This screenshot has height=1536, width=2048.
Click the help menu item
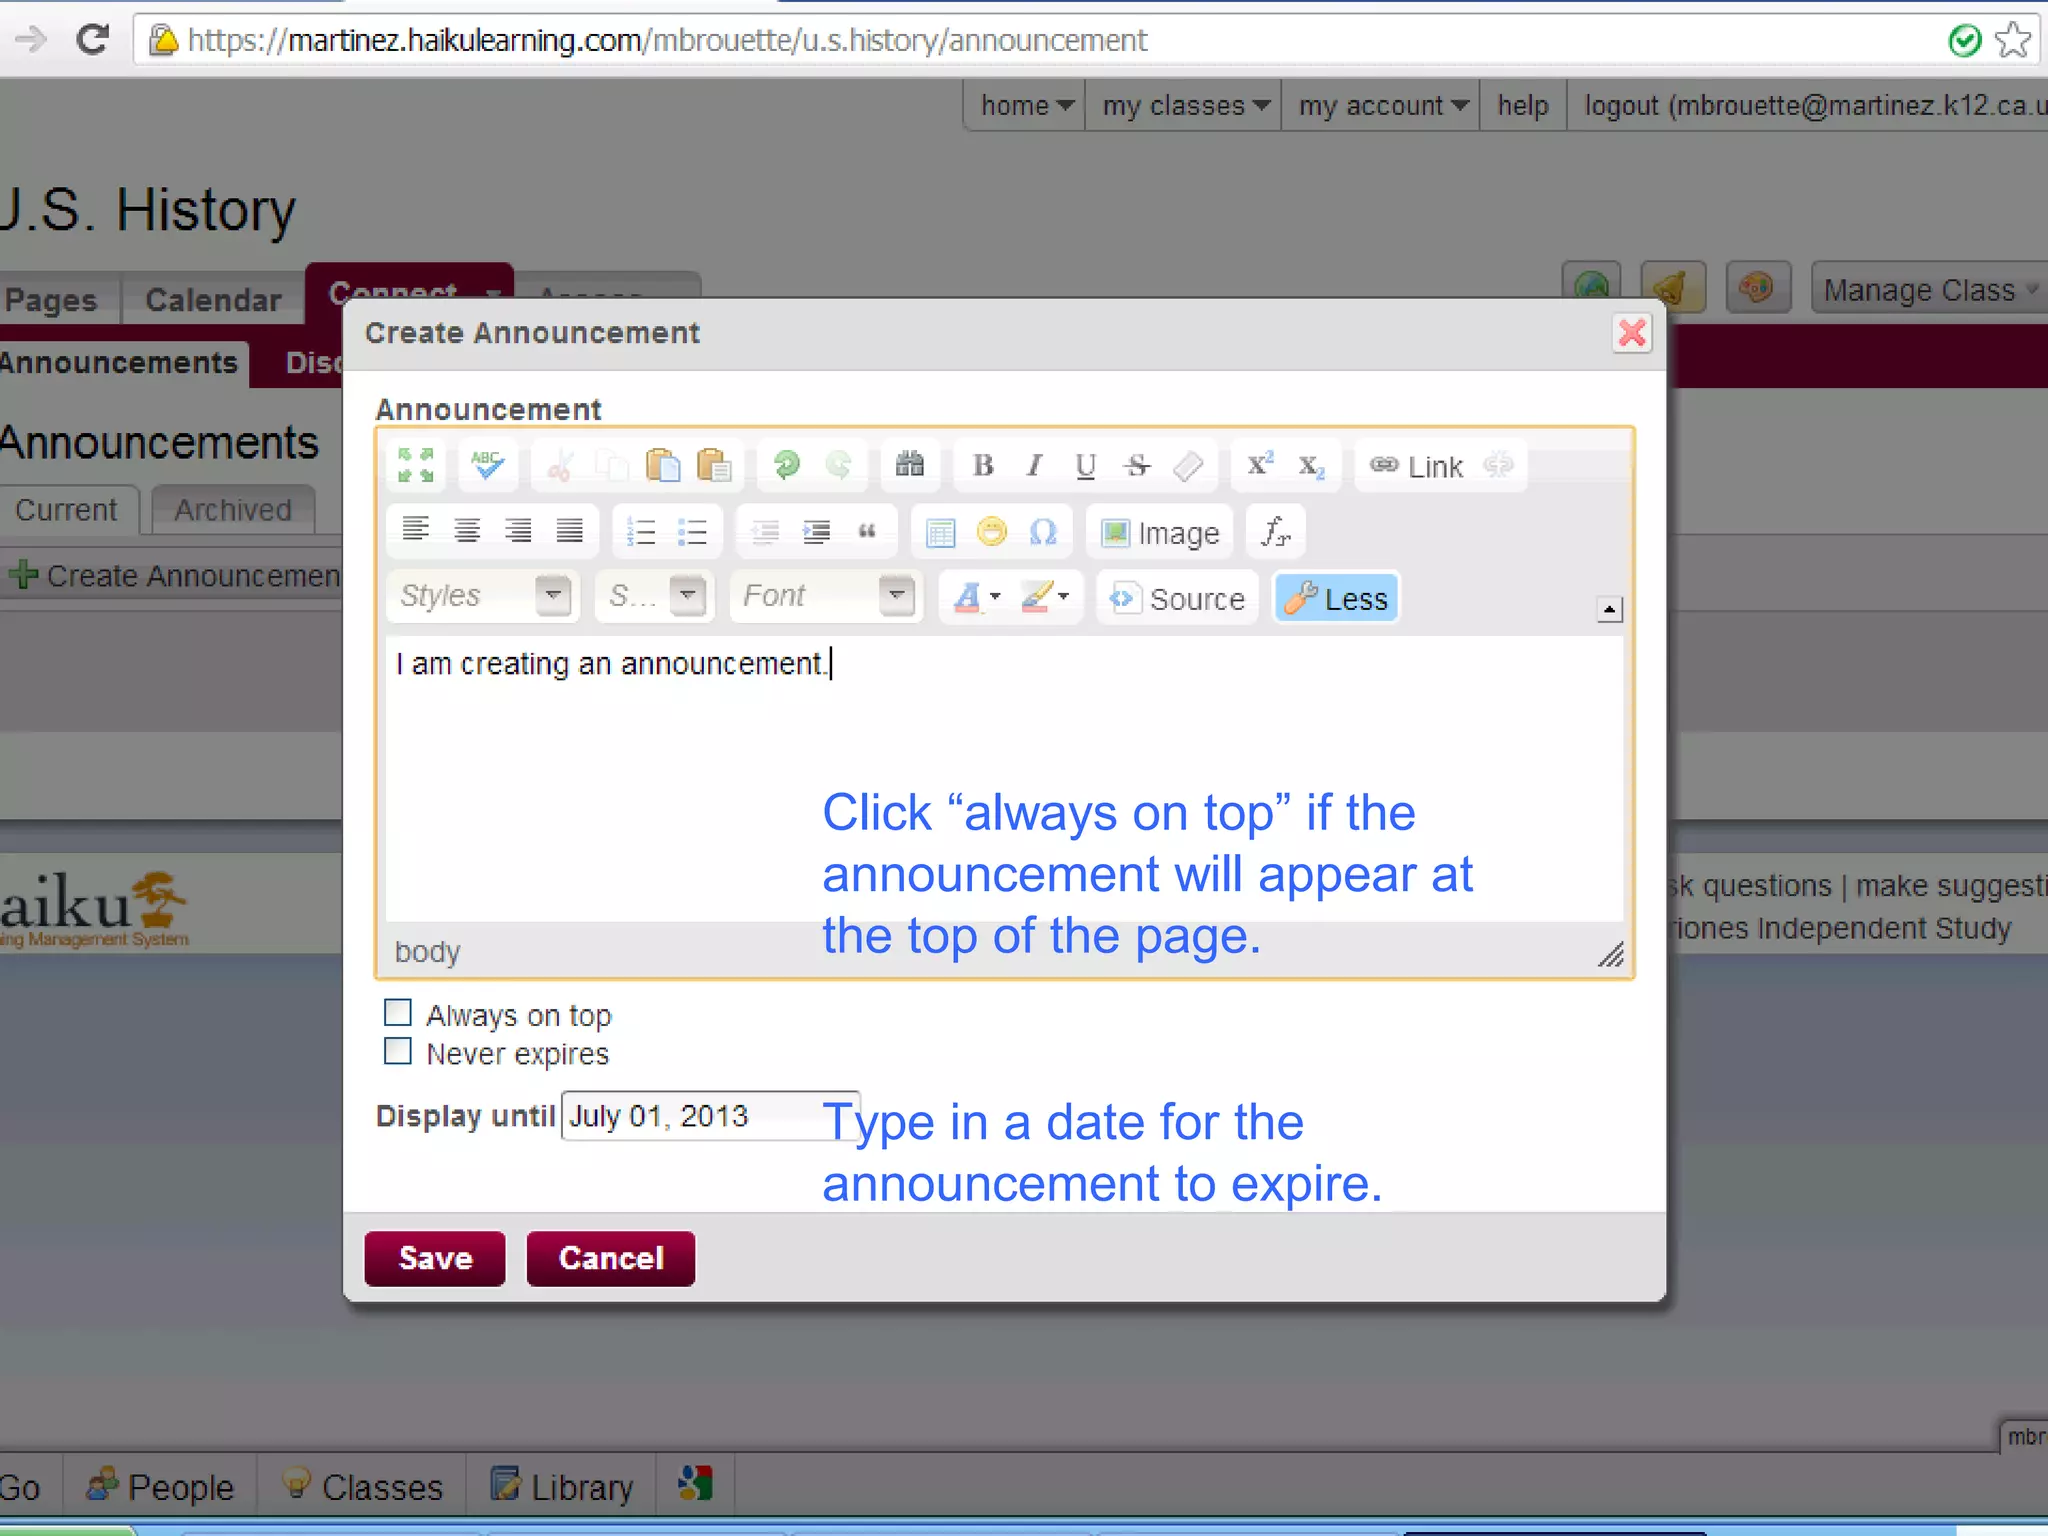tap(1522, 105)
